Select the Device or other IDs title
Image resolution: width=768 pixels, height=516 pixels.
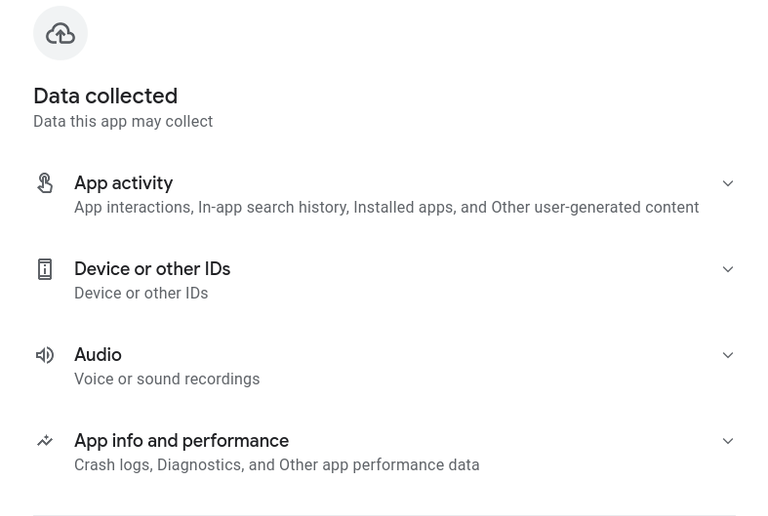152,269
